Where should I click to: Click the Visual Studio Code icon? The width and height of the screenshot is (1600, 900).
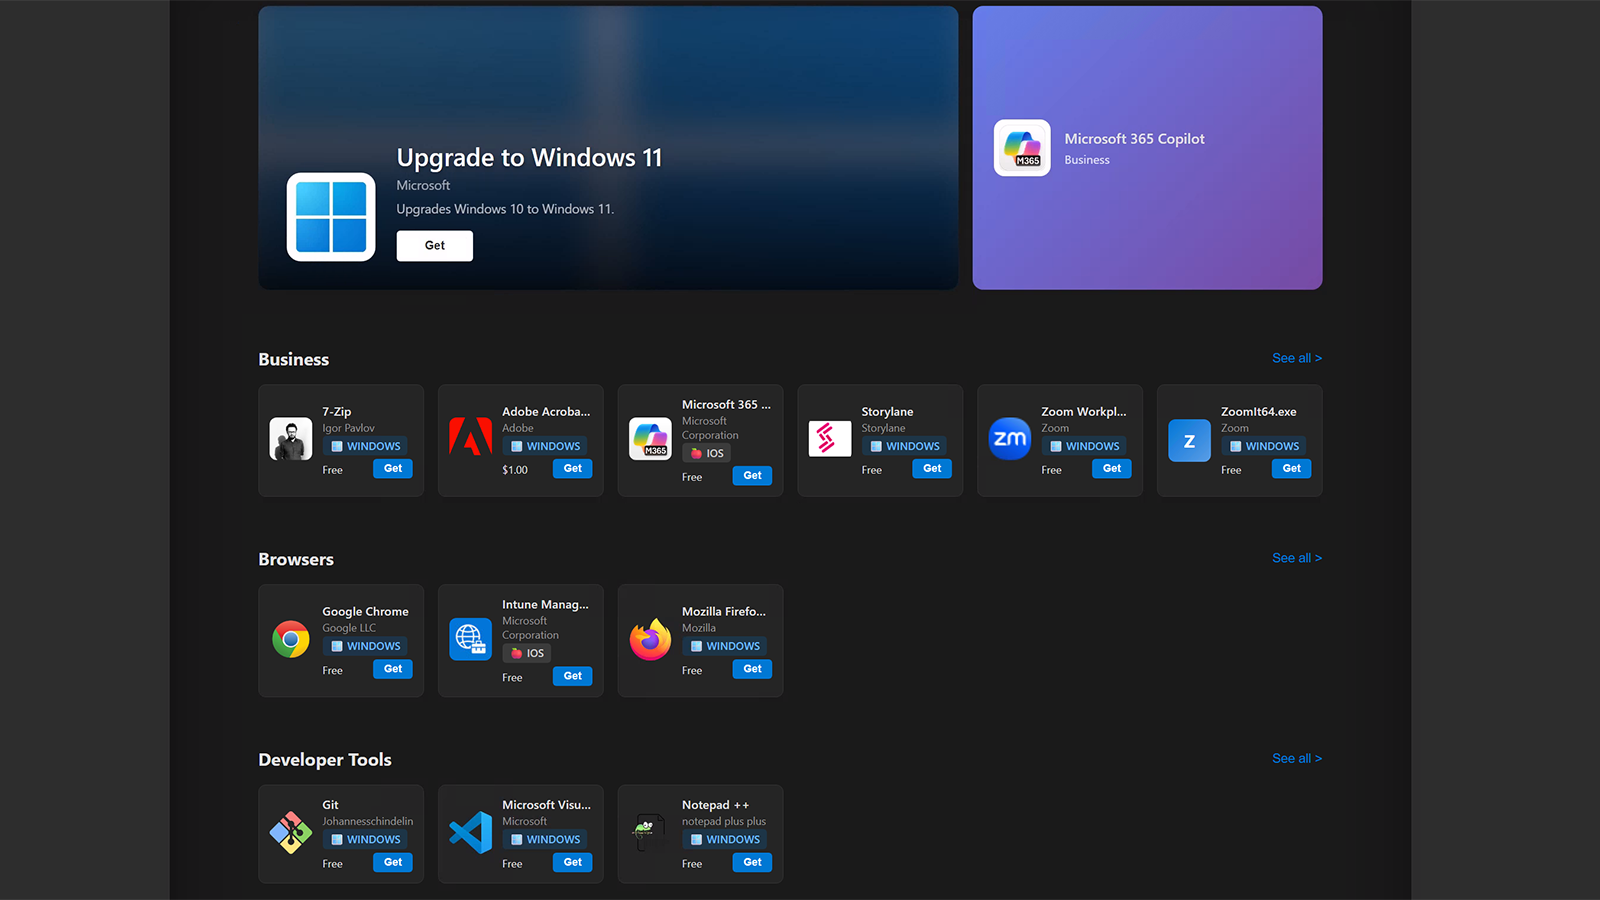pyautogui.click(x=470, y=832)
